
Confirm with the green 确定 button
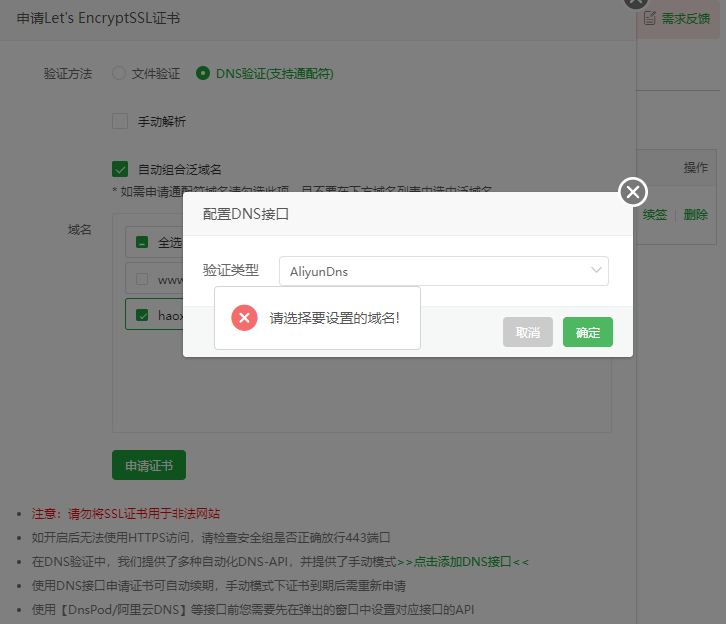(x=588, y=332)
